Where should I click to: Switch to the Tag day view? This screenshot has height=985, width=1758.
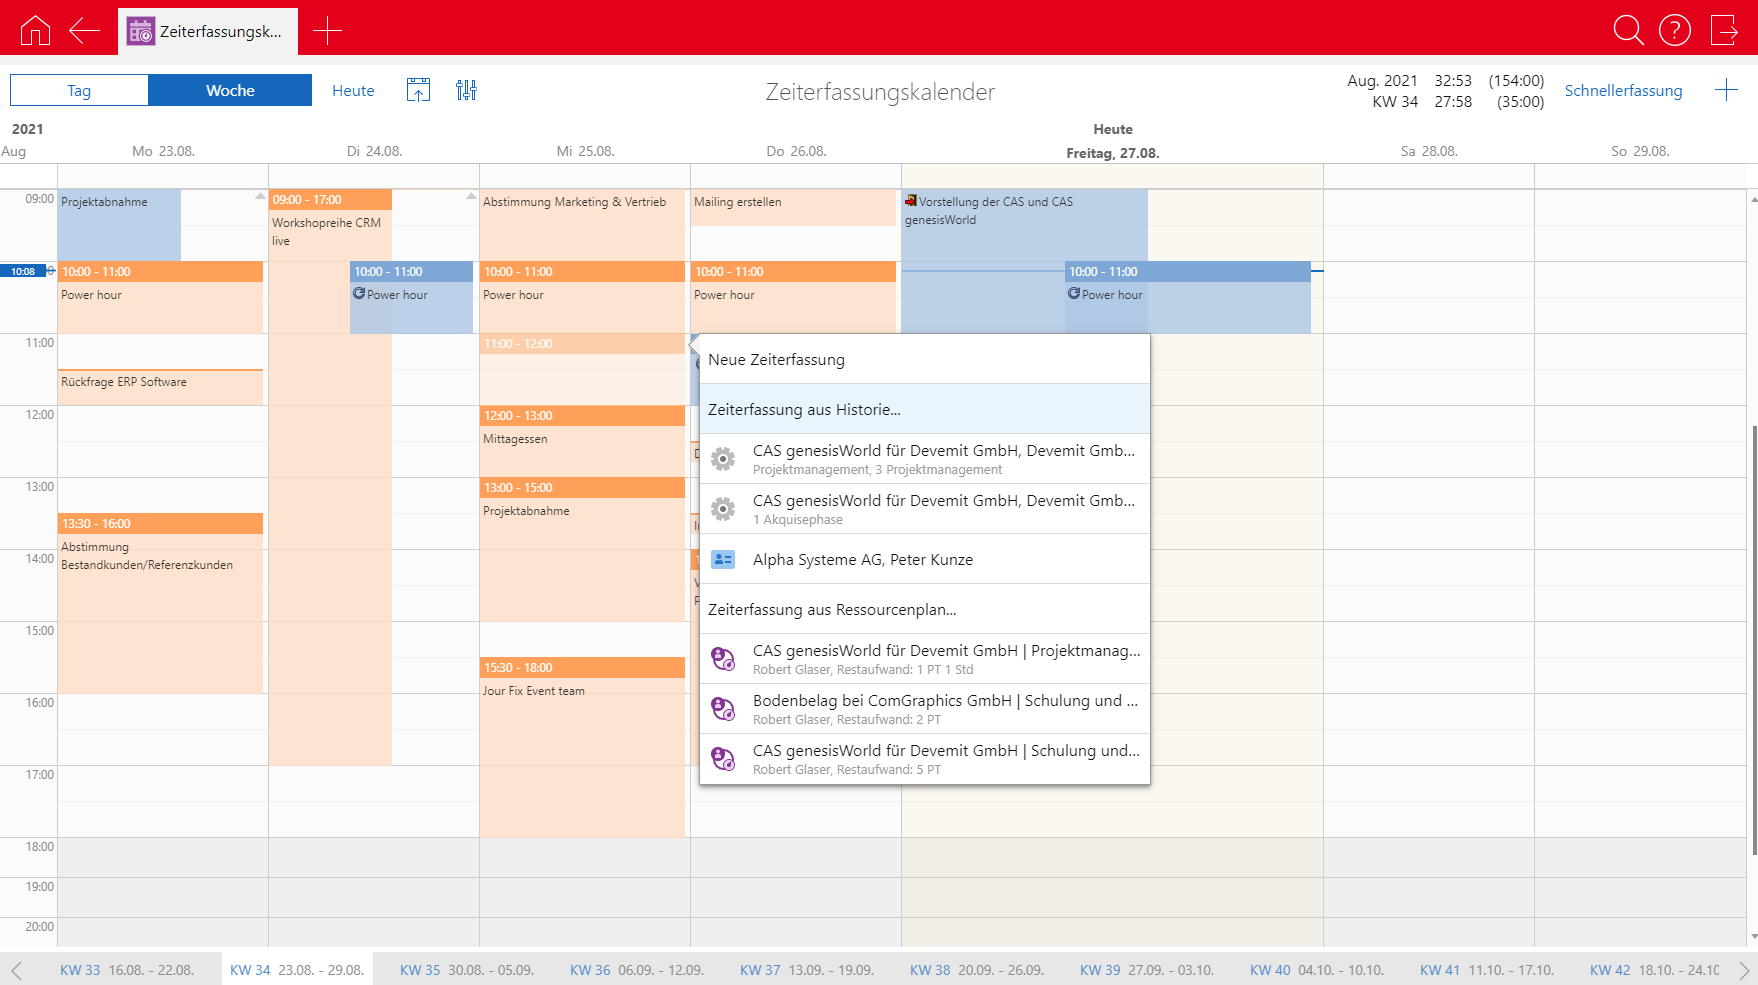pos(79,90)
